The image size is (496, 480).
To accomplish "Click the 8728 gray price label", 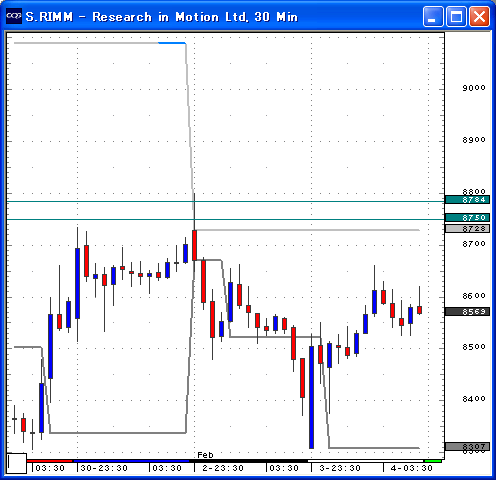I will [x=467, y=228].
